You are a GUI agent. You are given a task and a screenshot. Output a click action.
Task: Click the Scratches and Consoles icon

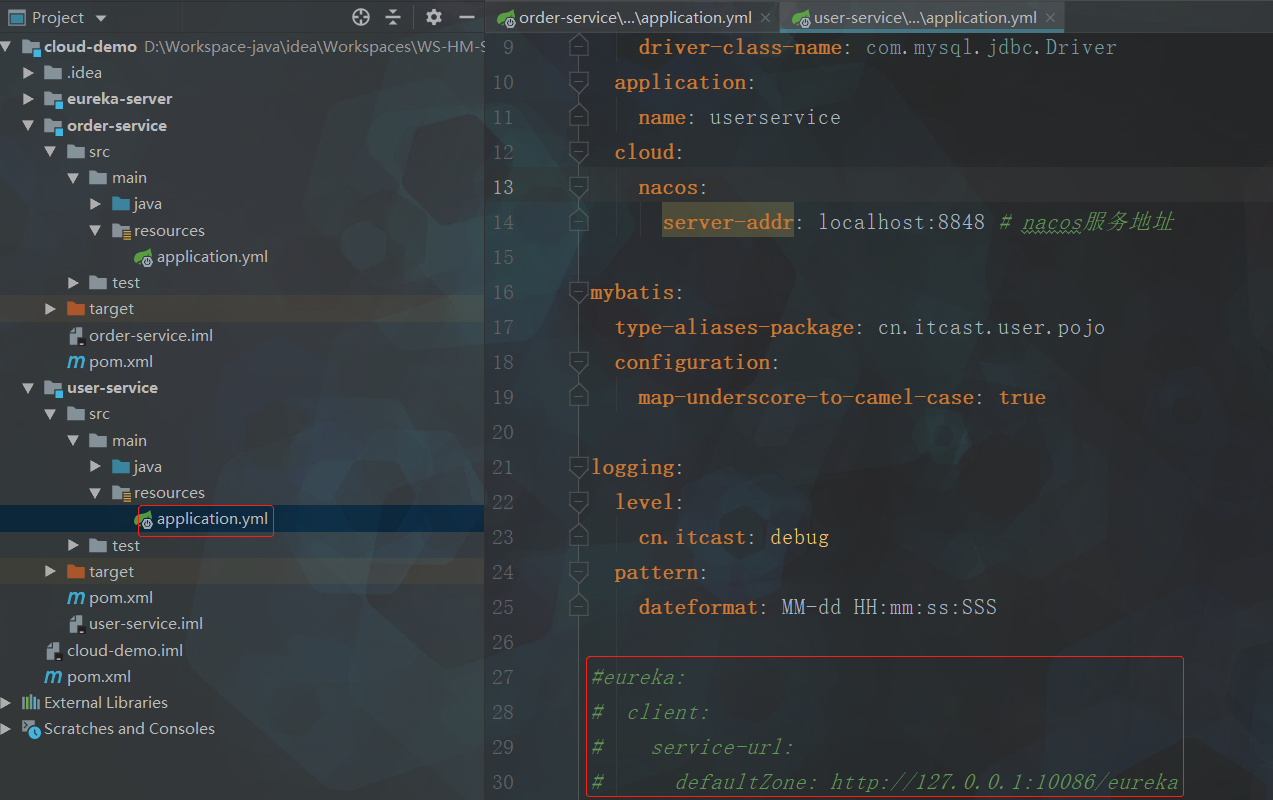point(31,729)
